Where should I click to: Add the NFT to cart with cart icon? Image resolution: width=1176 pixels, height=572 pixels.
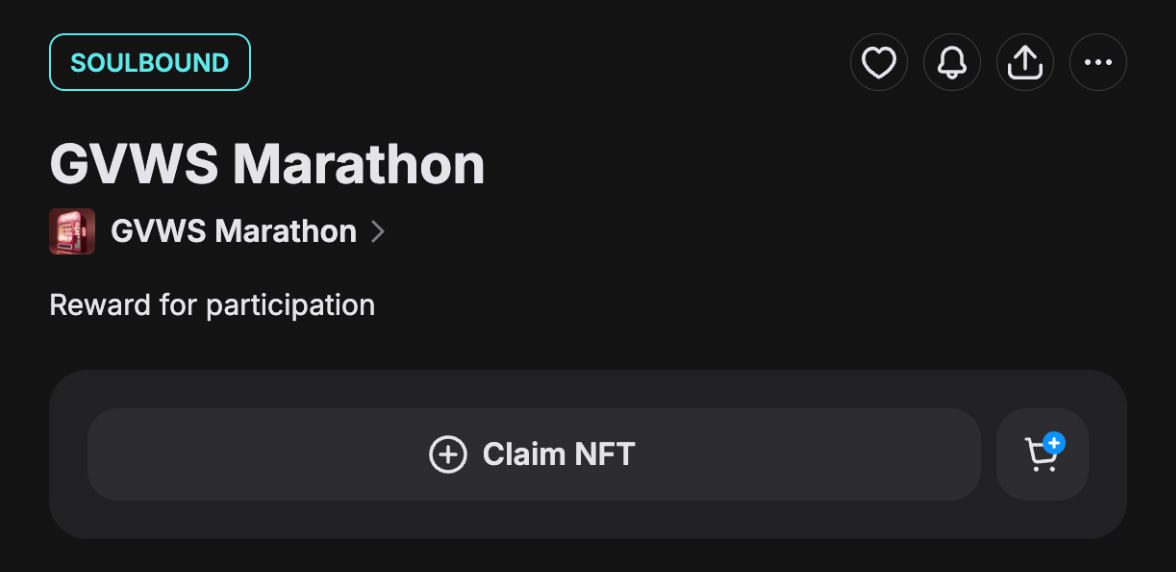click(x=1042, y=454)
